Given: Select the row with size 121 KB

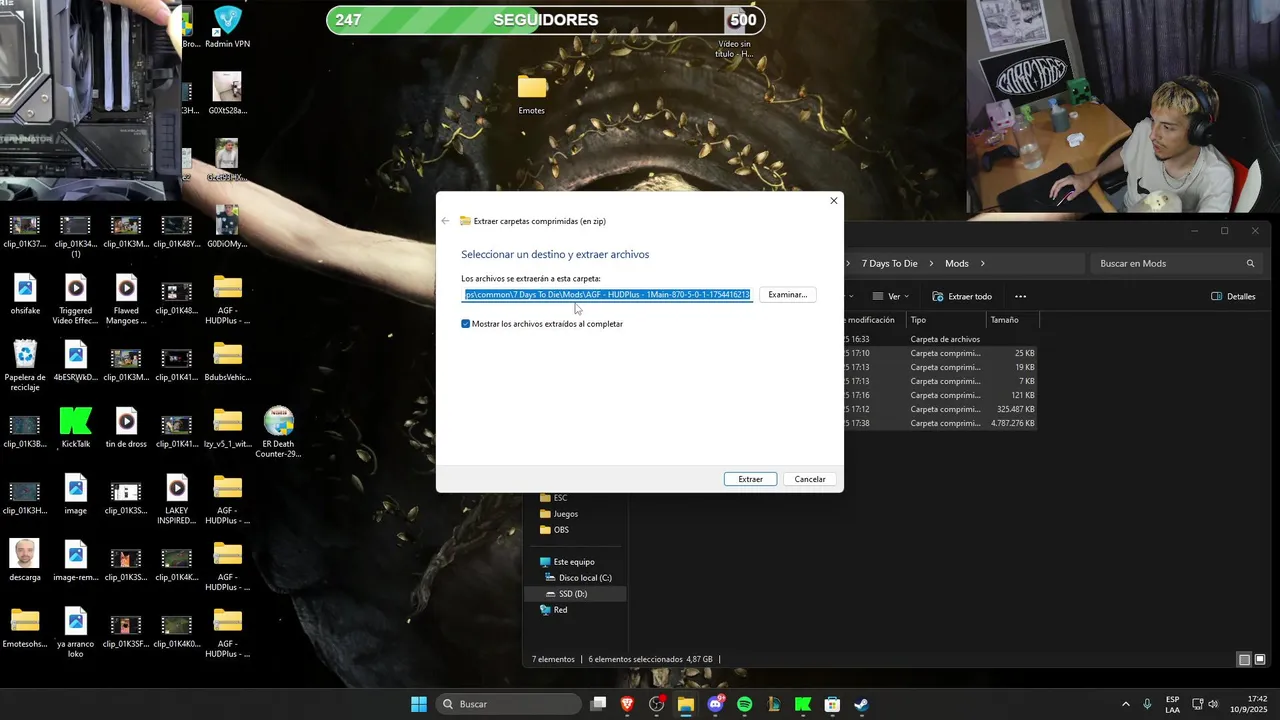Looking at the screenshot, I should pos(940,395).
